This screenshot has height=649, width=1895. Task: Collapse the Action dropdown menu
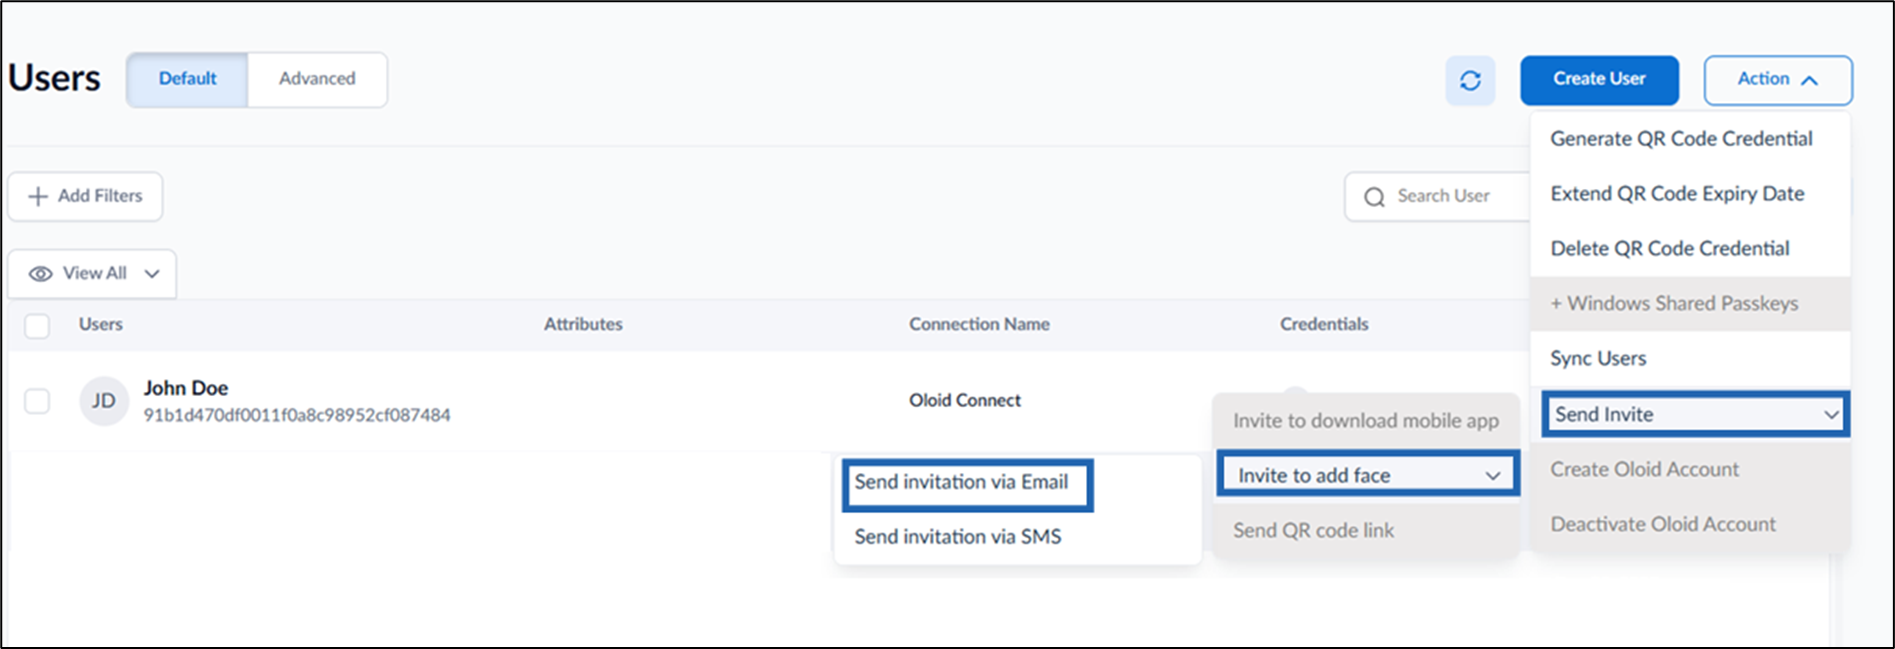(x=1778, y=80)
